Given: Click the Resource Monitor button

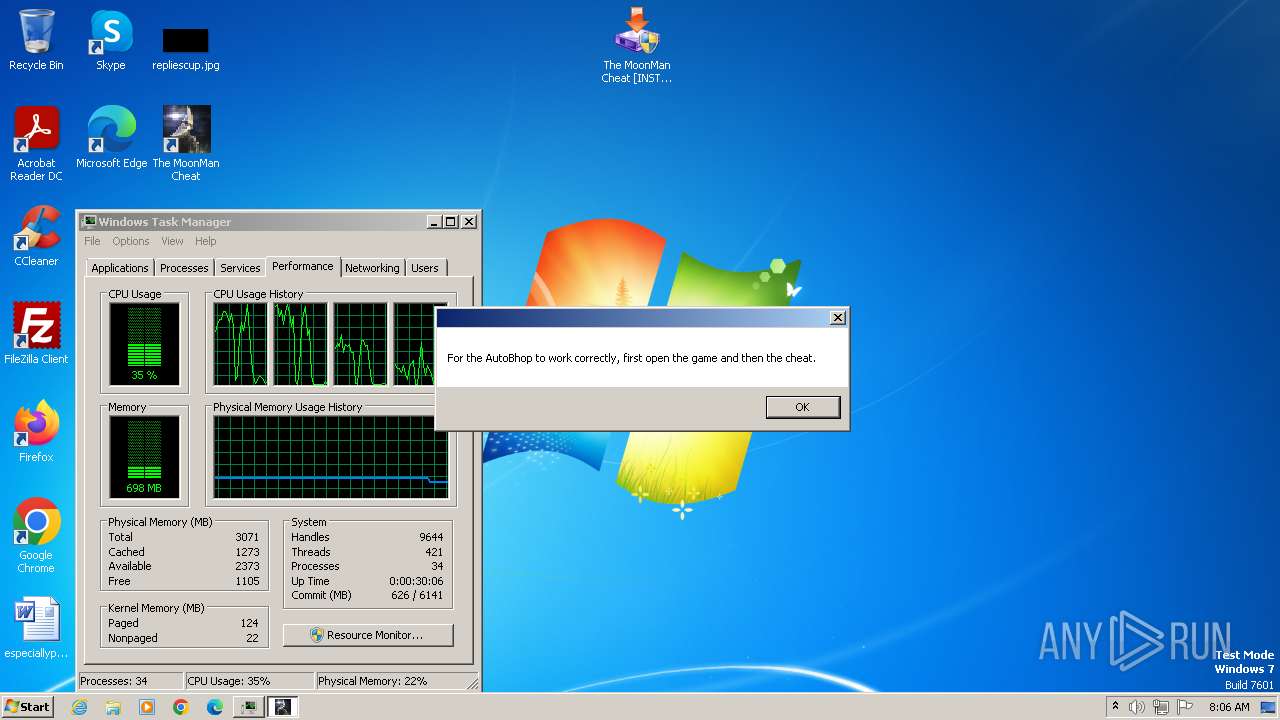Looking at the screenshot, I should [368, 635].
